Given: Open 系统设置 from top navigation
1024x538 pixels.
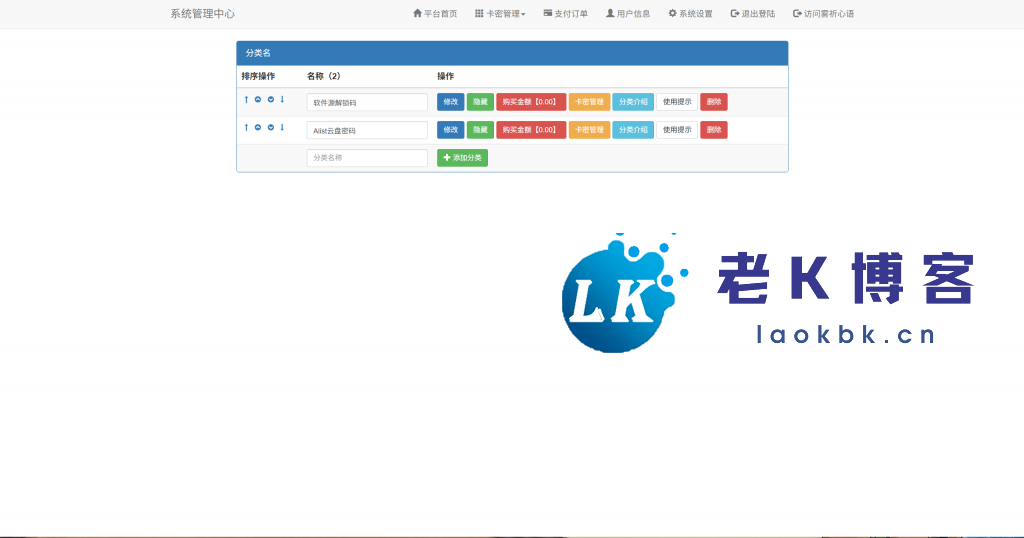Looking at the screenshot, I should (x=690, y=14).
